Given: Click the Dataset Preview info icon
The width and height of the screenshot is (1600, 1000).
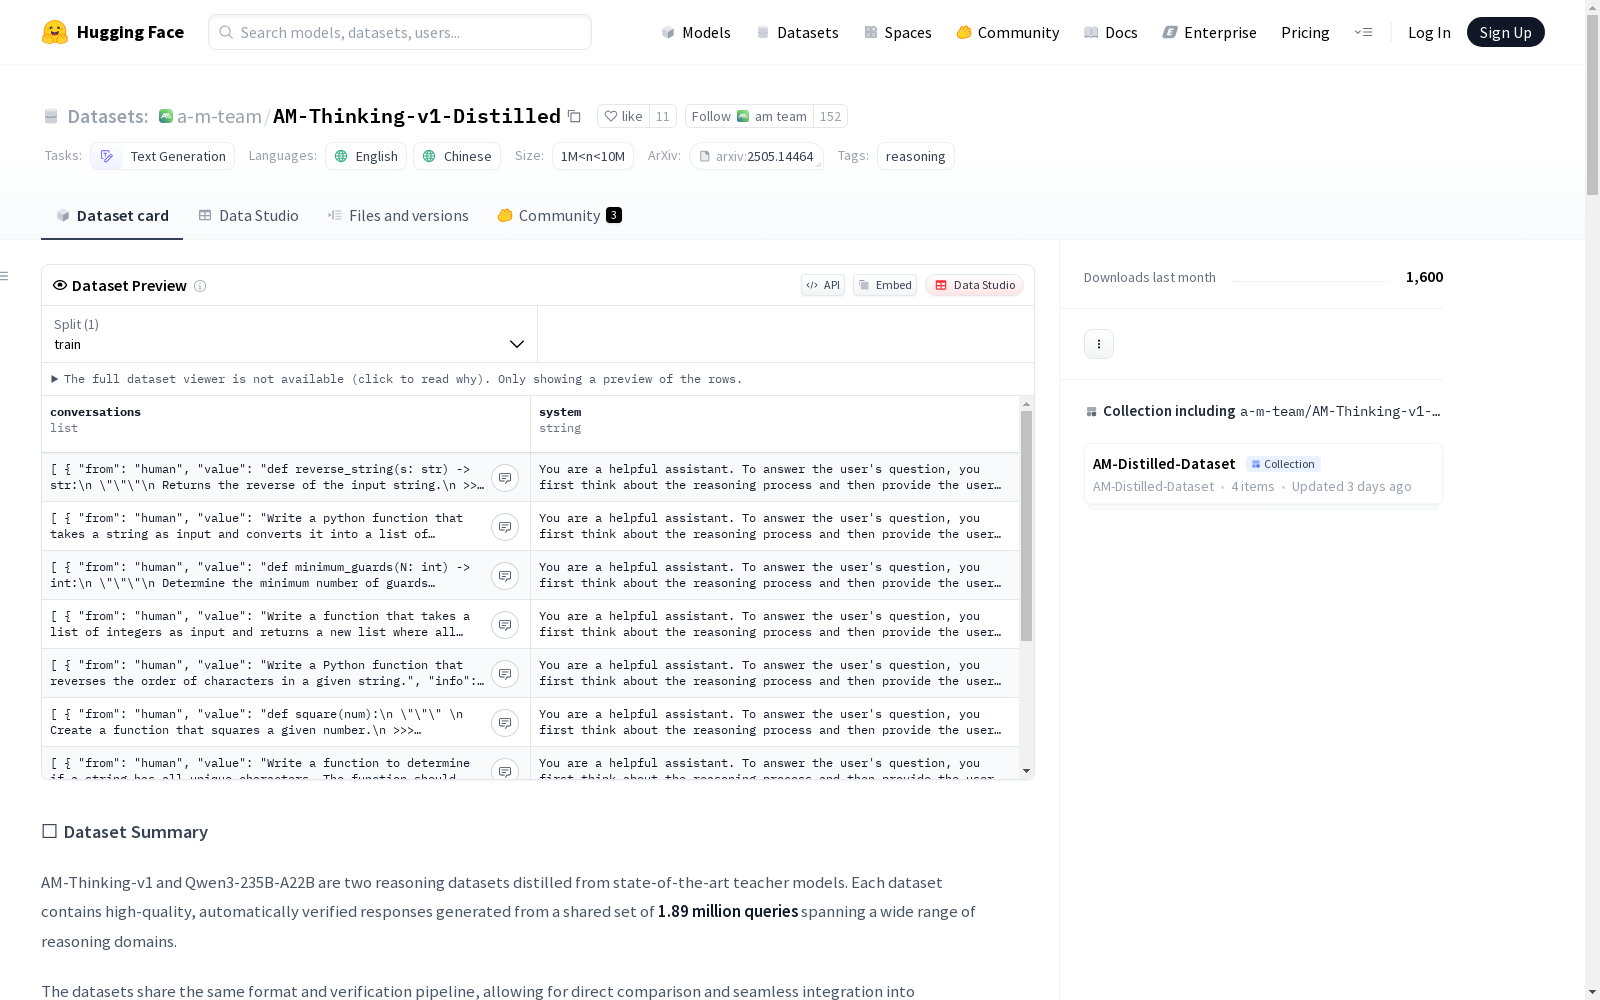Looking at the screenshot, I should (x=200, y=286).
